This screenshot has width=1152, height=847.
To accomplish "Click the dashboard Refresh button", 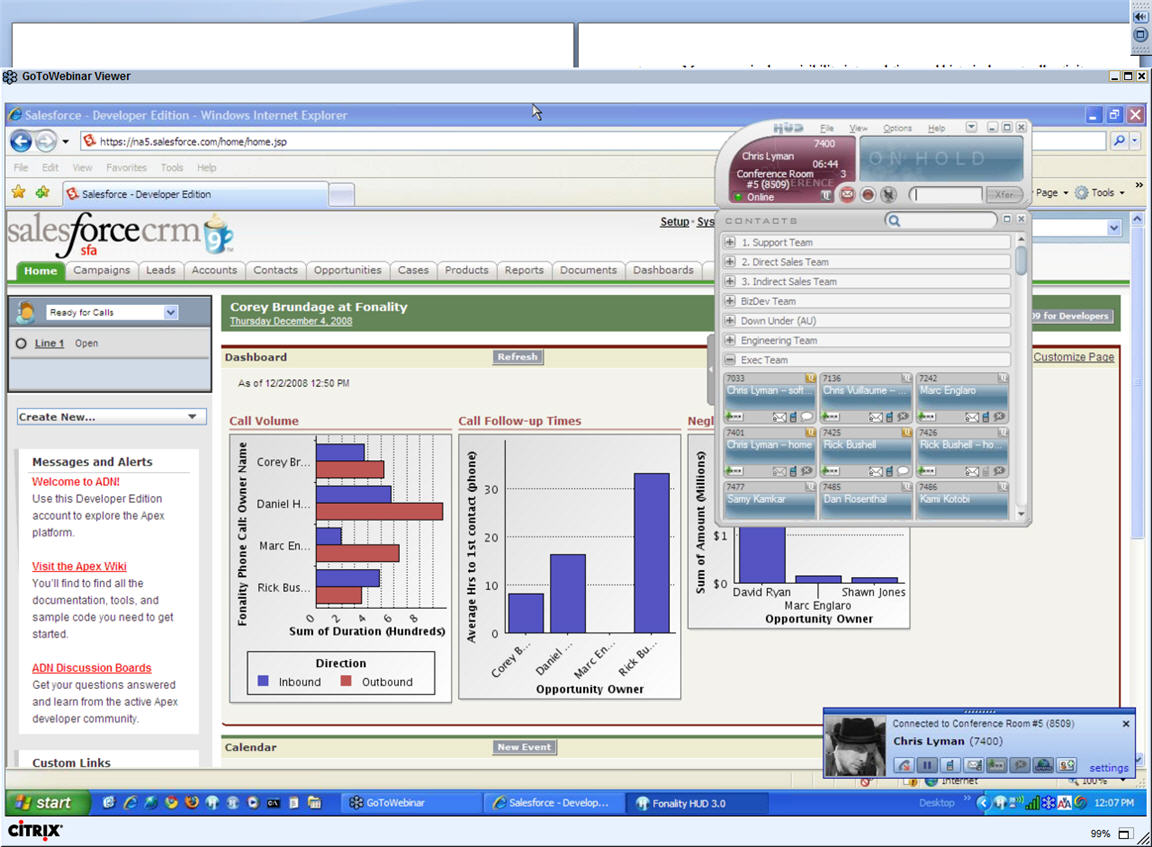I will coord(517,357).
